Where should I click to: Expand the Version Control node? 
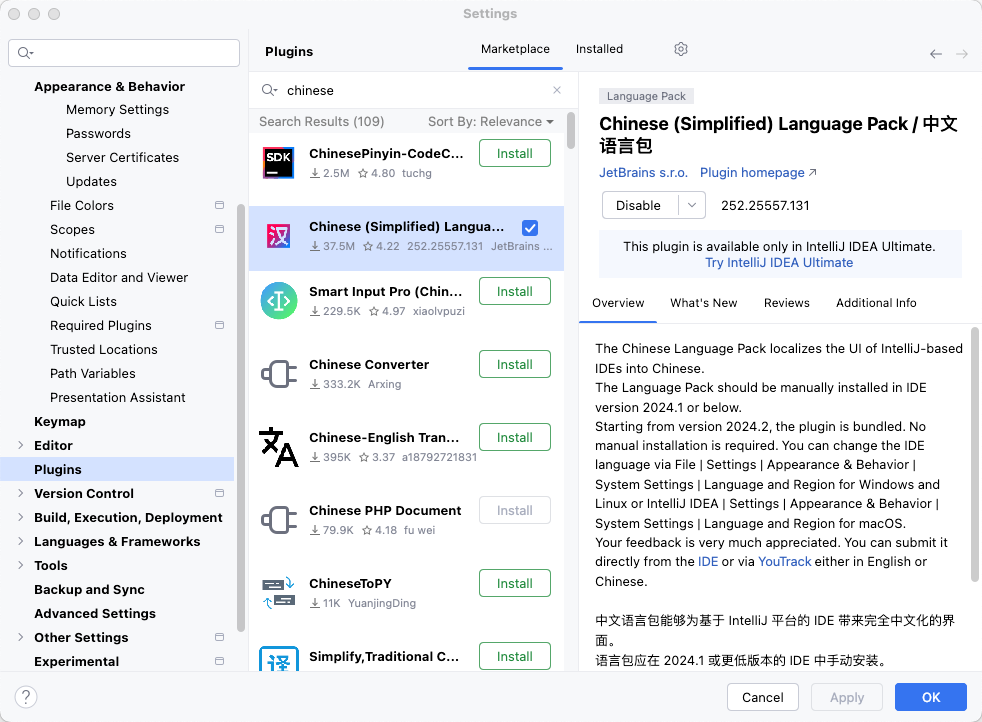tap(21, 493)
